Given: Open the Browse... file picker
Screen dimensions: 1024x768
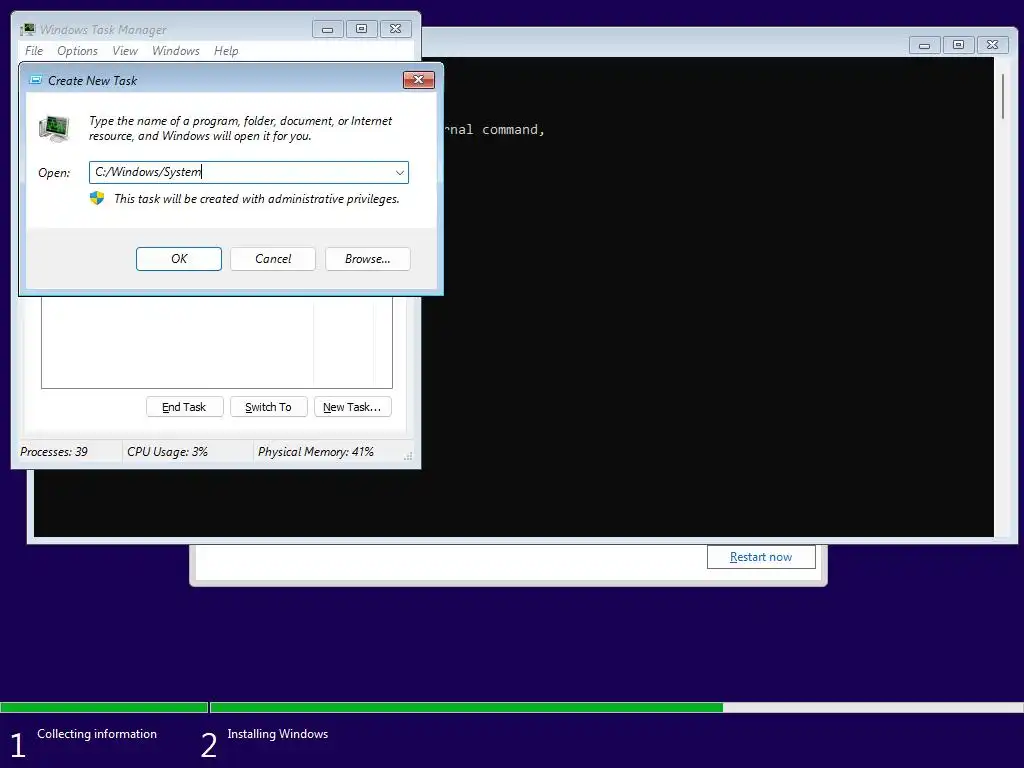Looking at the screenshot, I should 368,259.
